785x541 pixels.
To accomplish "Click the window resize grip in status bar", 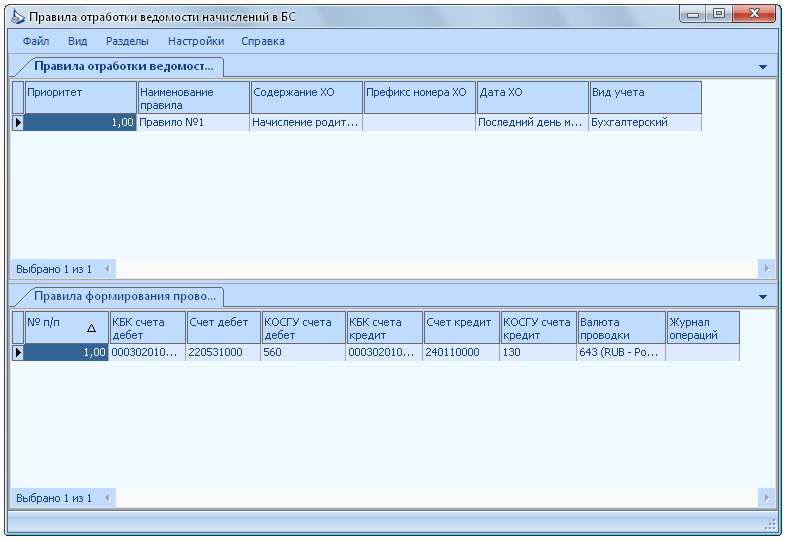I will point(770,524).
